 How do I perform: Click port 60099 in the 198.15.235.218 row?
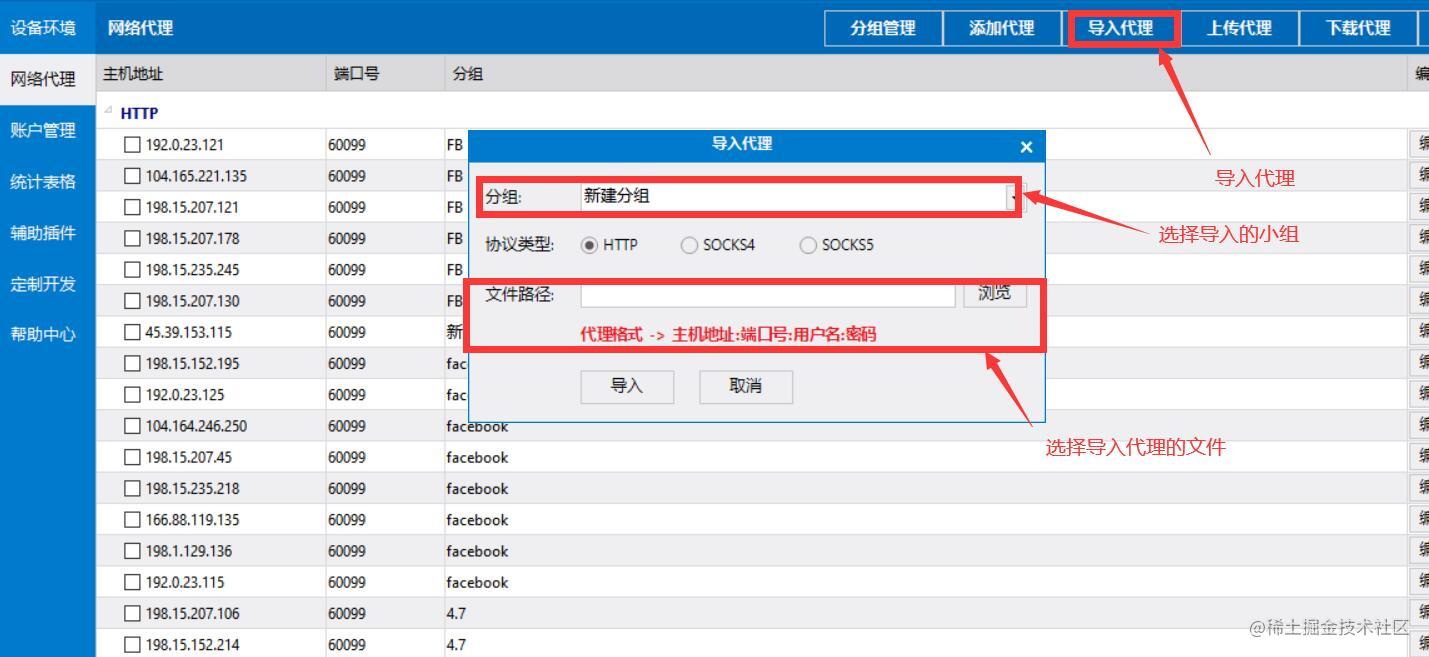click(x=347, y=489)
